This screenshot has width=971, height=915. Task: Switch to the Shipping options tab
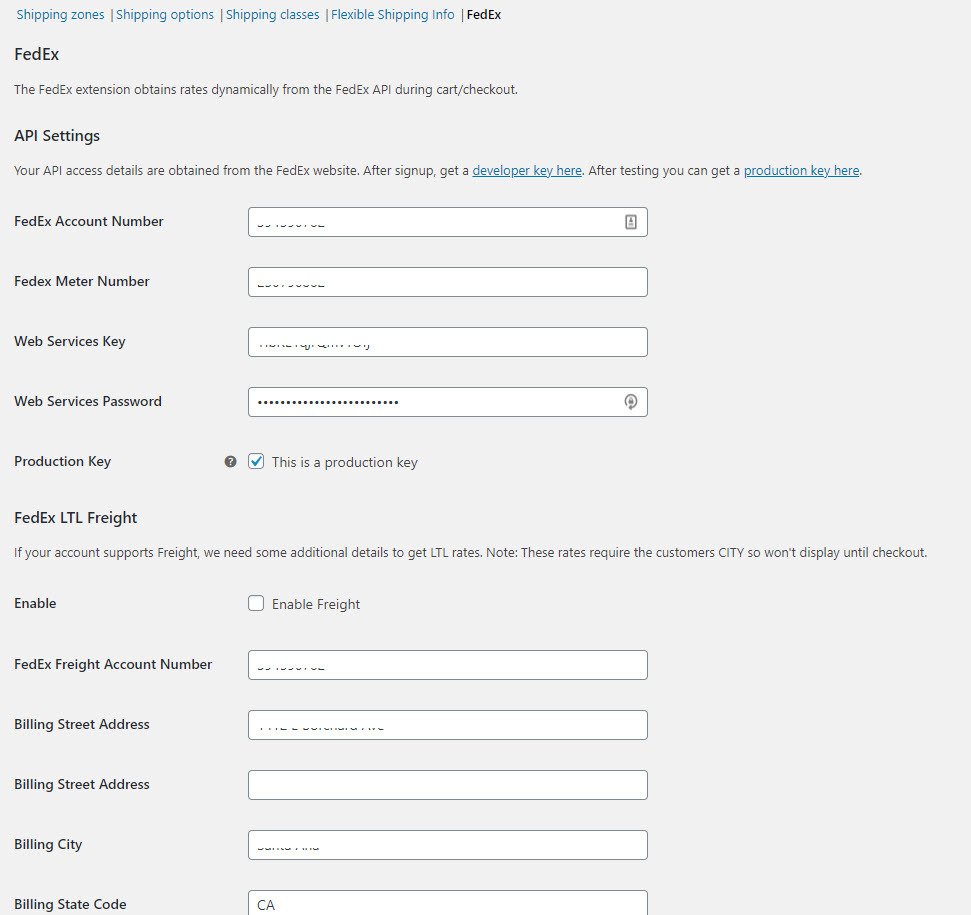pos(165,14)
